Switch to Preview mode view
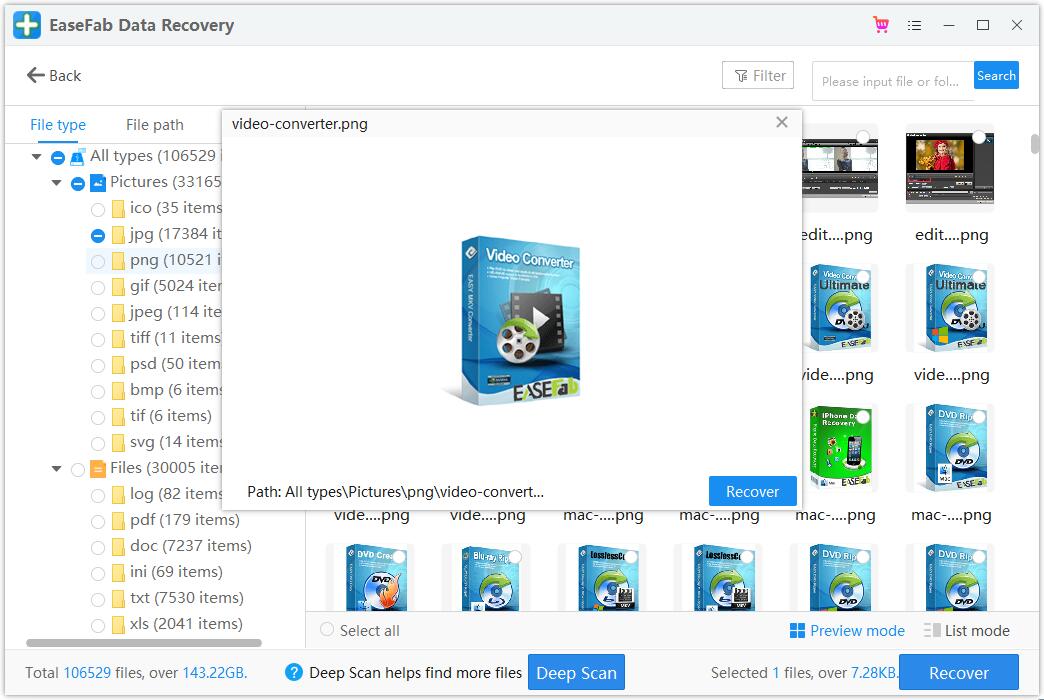Screen dimensions: 1044x700 coord(847,630)
